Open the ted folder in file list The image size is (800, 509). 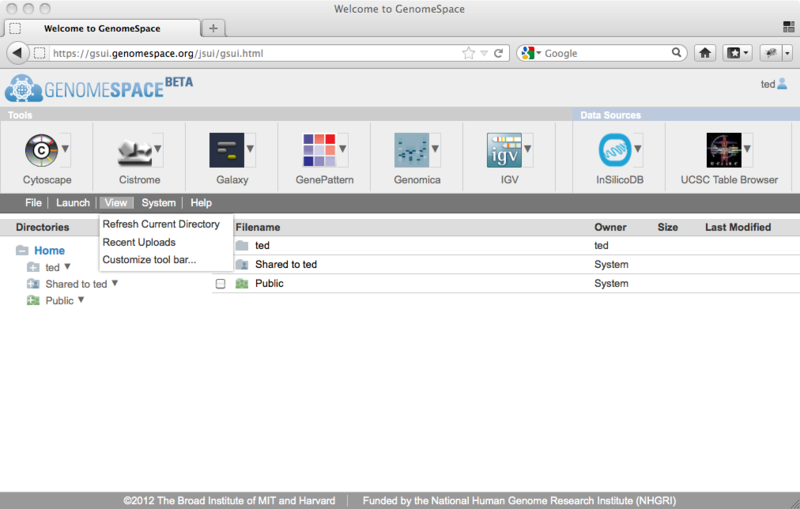click(x=262, y=245)
